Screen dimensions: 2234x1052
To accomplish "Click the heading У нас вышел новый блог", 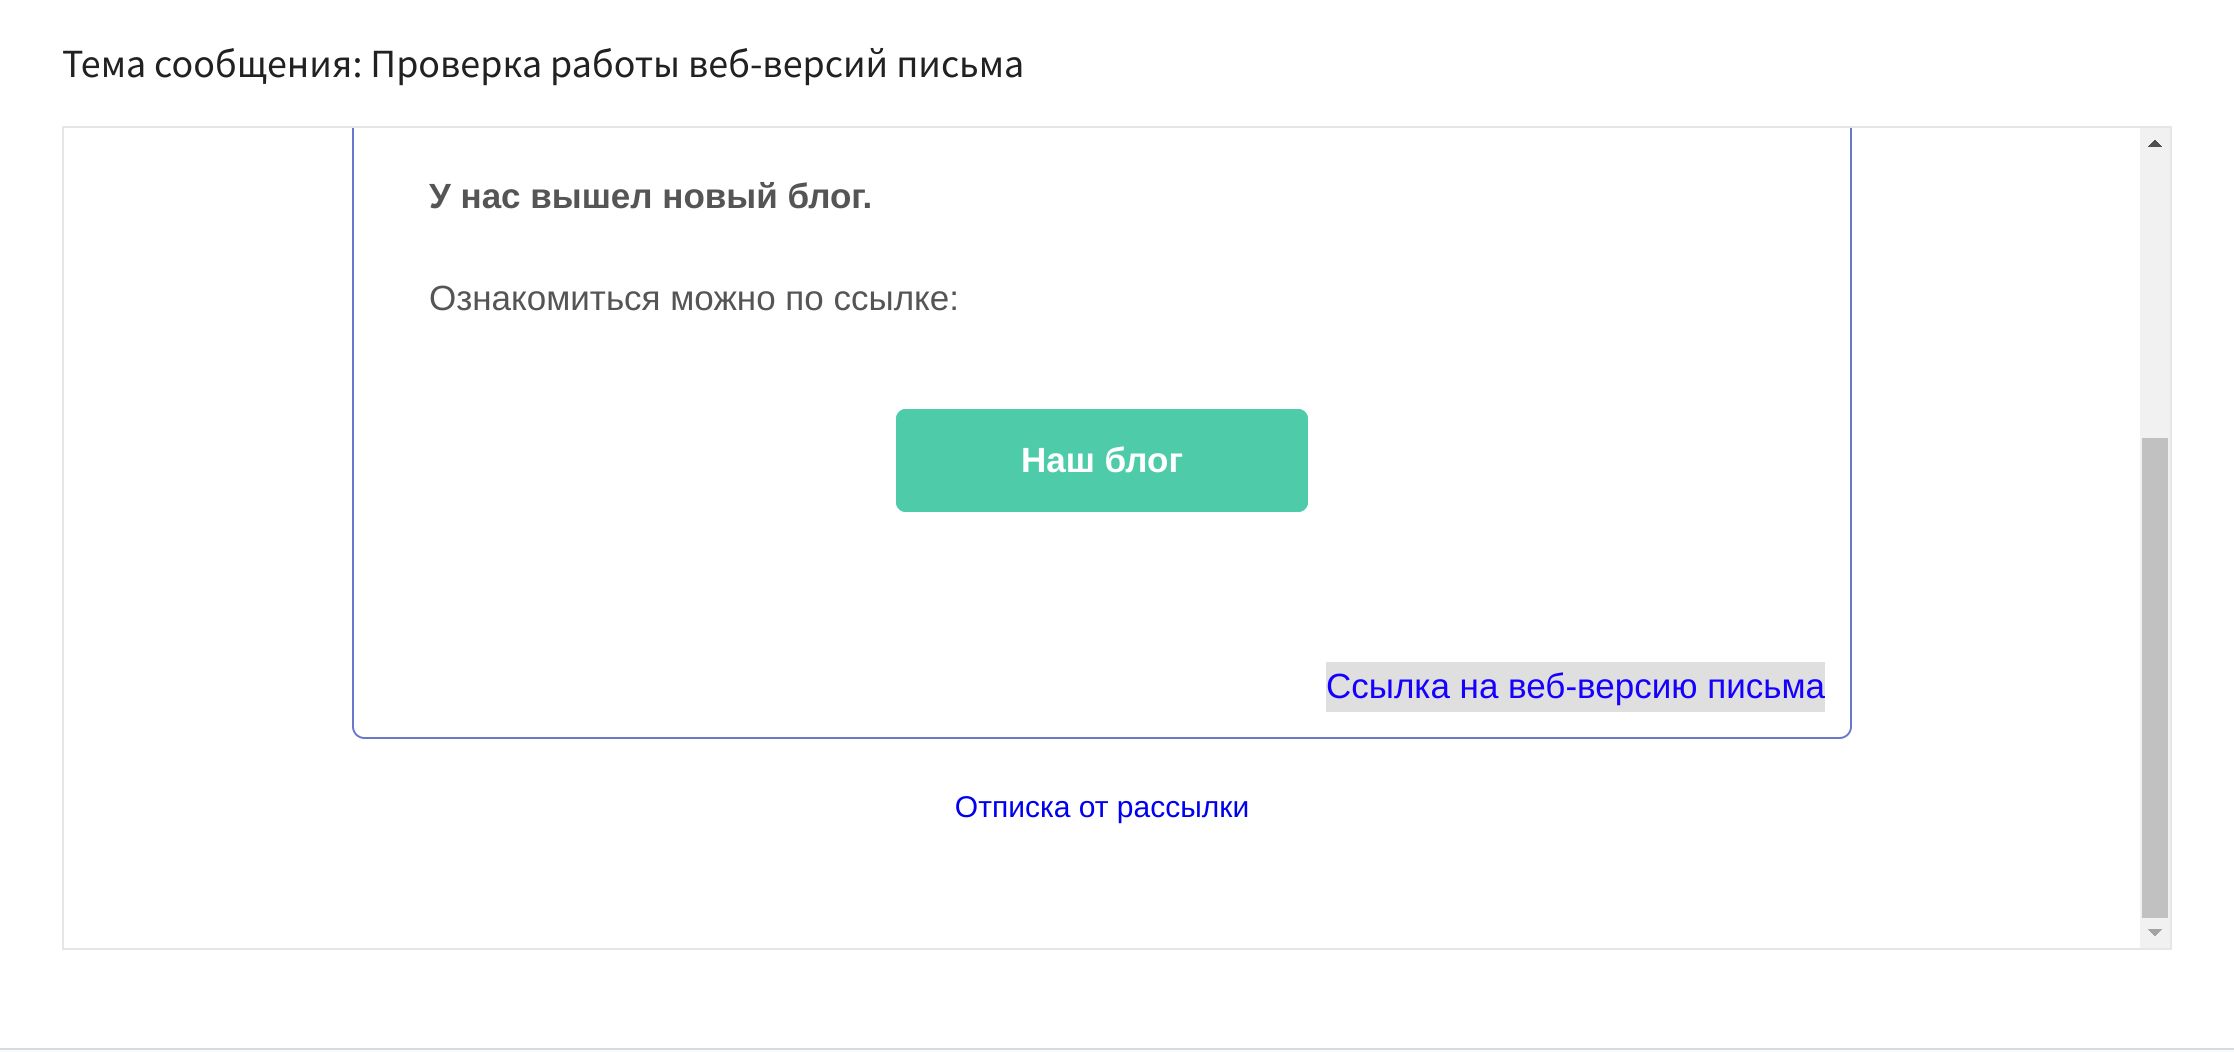I will [x=650, y=196].
